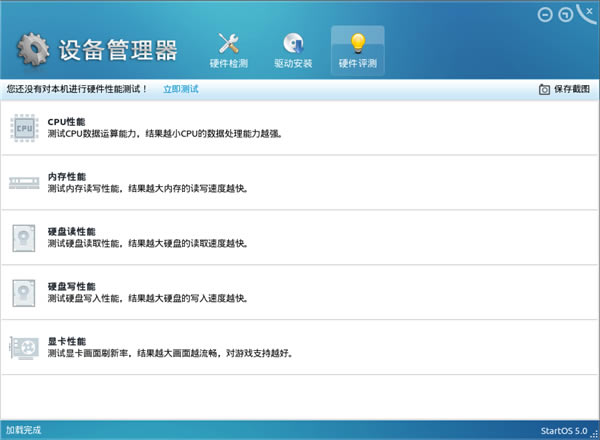Viewport: 600px width, 440px height.
Task: Maximize the window with the square circle button
Action: click(566, 15)
